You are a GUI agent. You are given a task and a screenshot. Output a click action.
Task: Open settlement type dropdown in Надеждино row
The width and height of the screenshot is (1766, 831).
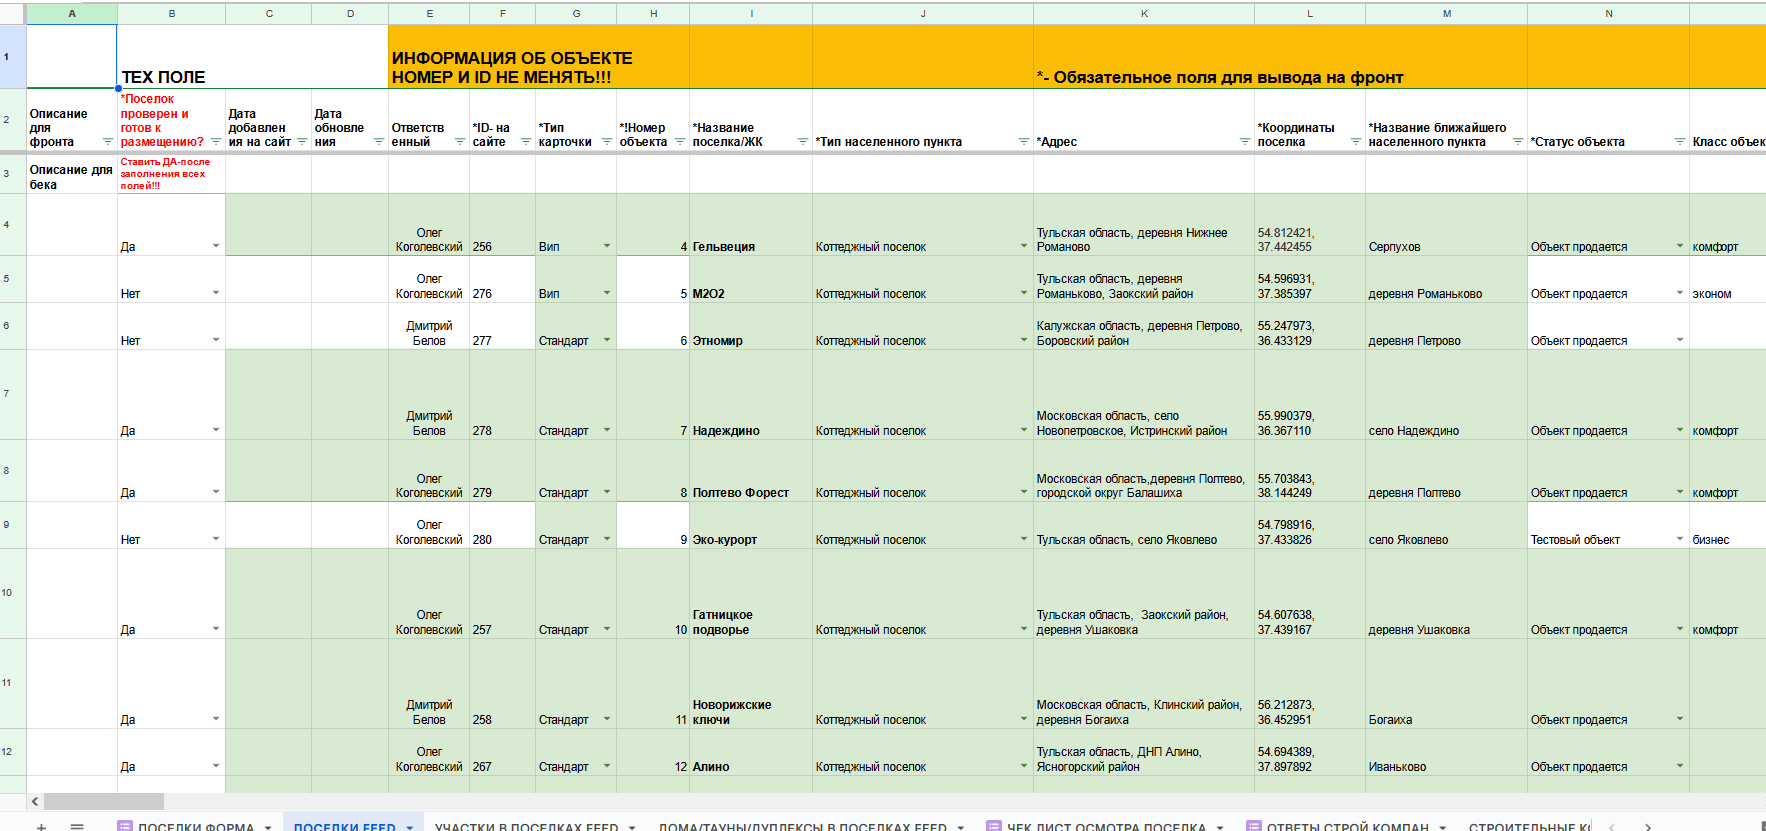[1024, 430]
